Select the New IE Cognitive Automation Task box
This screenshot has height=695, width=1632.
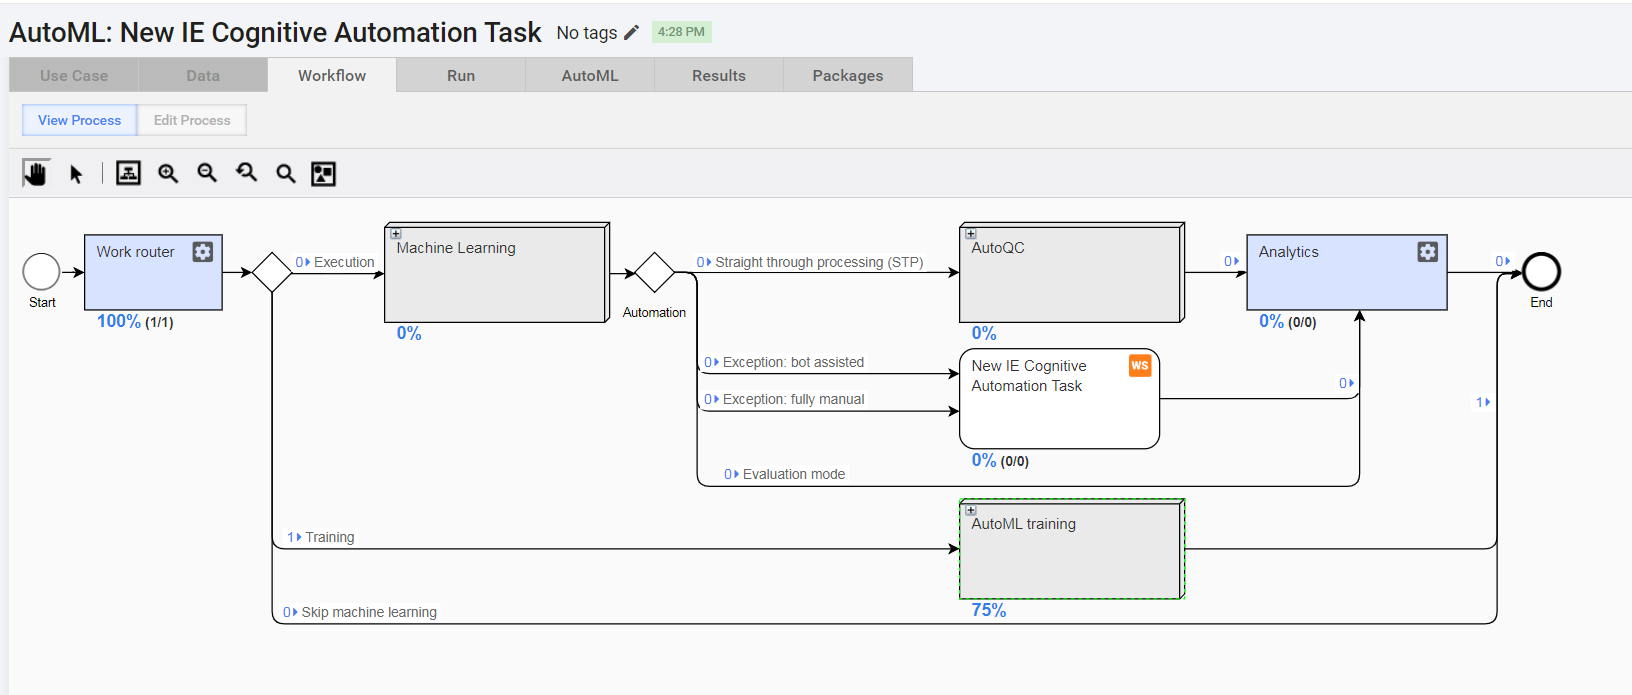pyautogui.click(x=1059, y=398)
